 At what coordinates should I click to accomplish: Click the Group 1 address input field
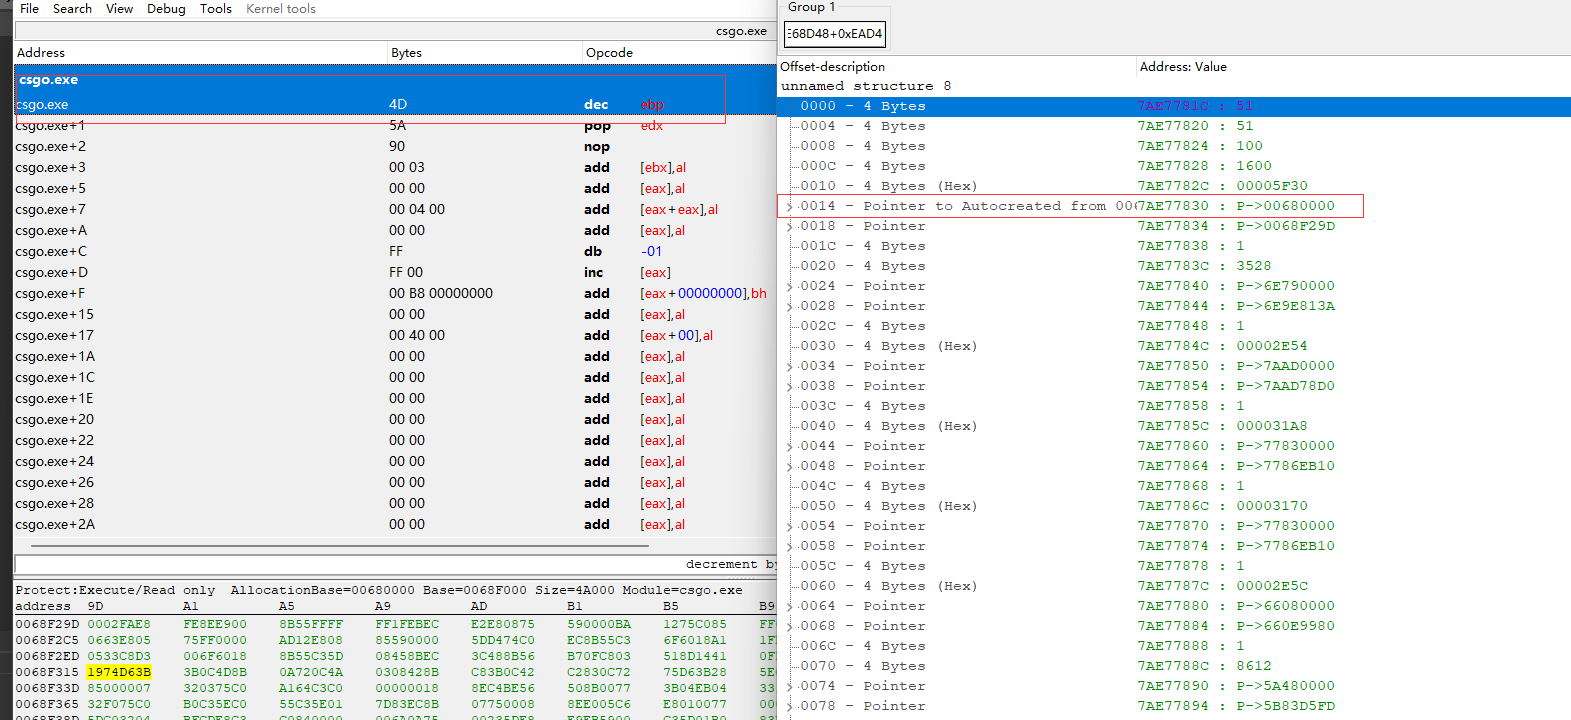(x=835, y=34)
